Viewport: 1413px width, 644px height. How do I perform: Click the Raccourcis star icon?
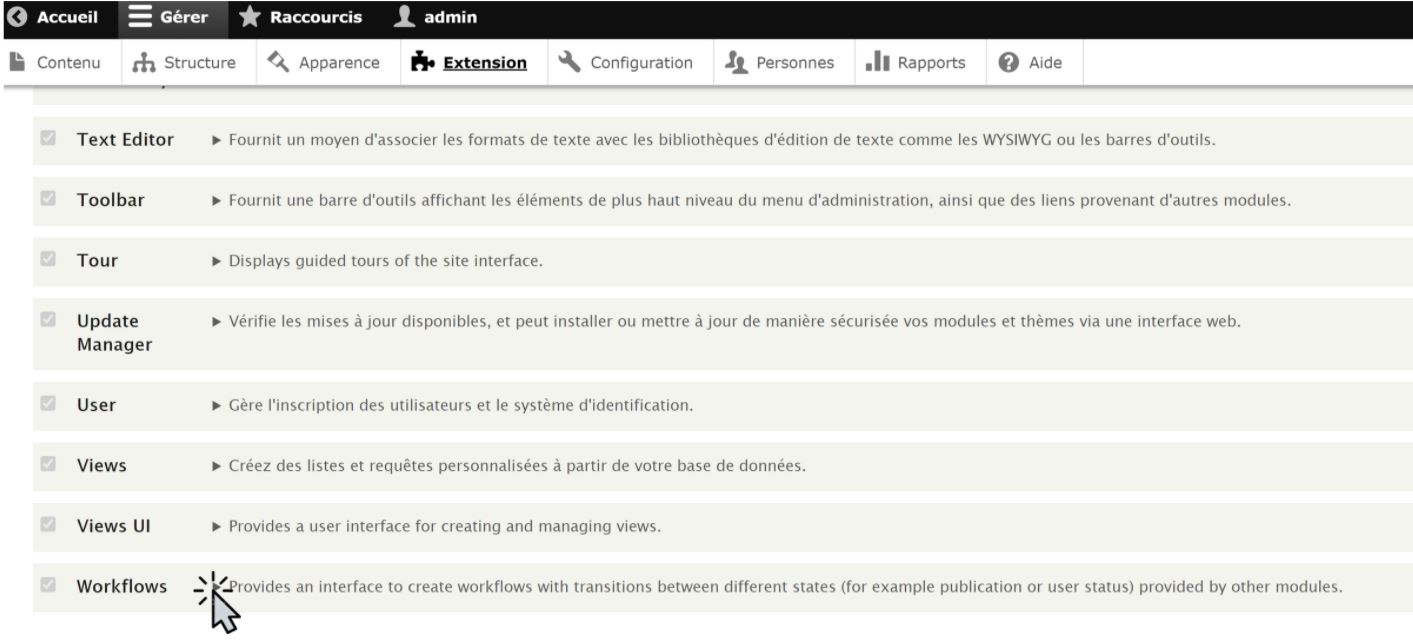click(x=251, y=18)
